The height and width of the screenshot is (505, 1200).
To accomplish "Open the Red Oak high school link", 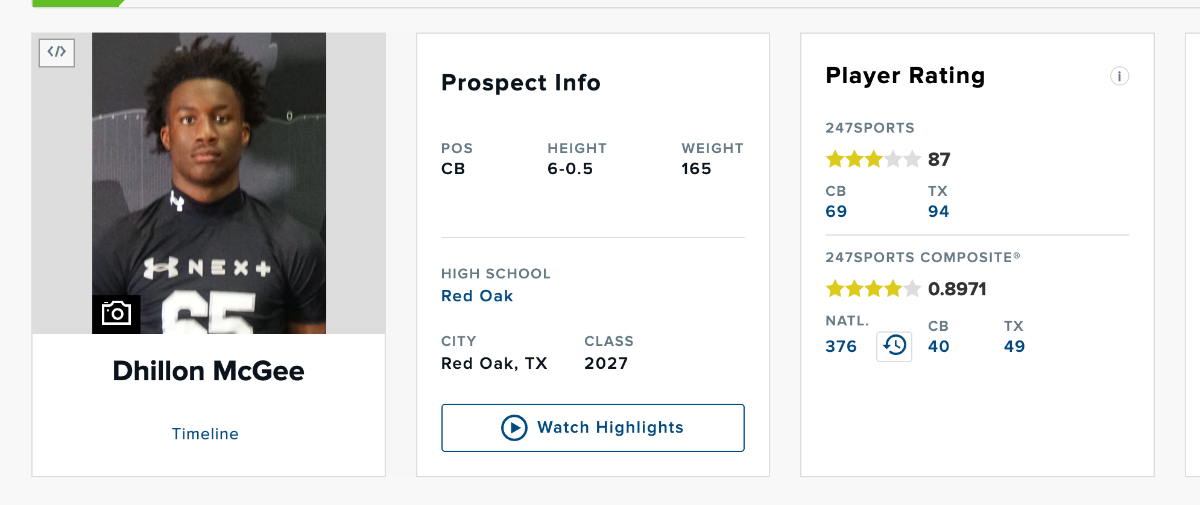I will 477,296.
